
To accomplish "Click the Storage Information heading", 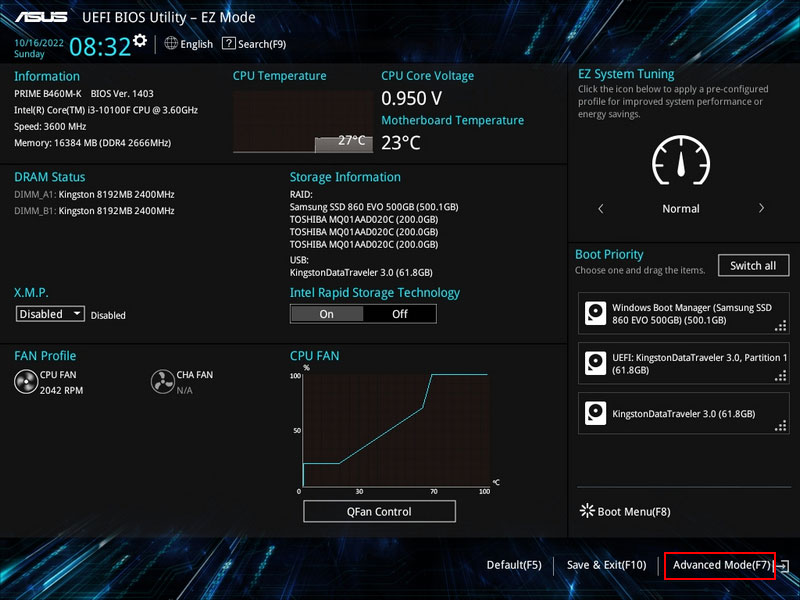I will (x=345, y=177).
